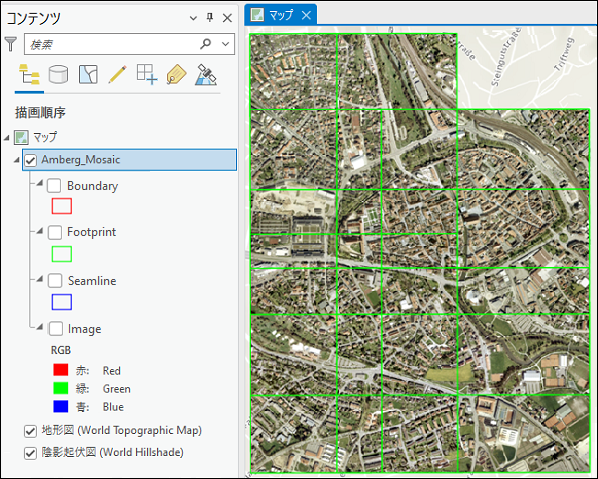Uncheck the World Hillshade layer
598x479 pixels.
pyautogui.click(x=30, y=453)
